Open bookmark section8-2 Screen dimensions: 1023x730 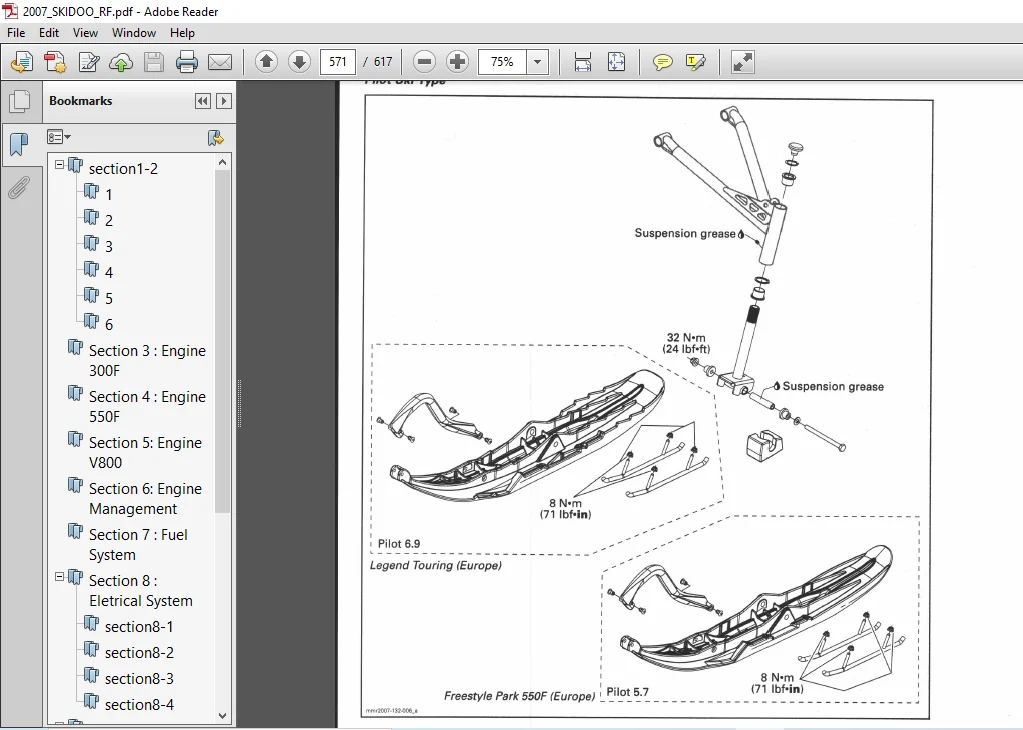(x=139, y=653)
